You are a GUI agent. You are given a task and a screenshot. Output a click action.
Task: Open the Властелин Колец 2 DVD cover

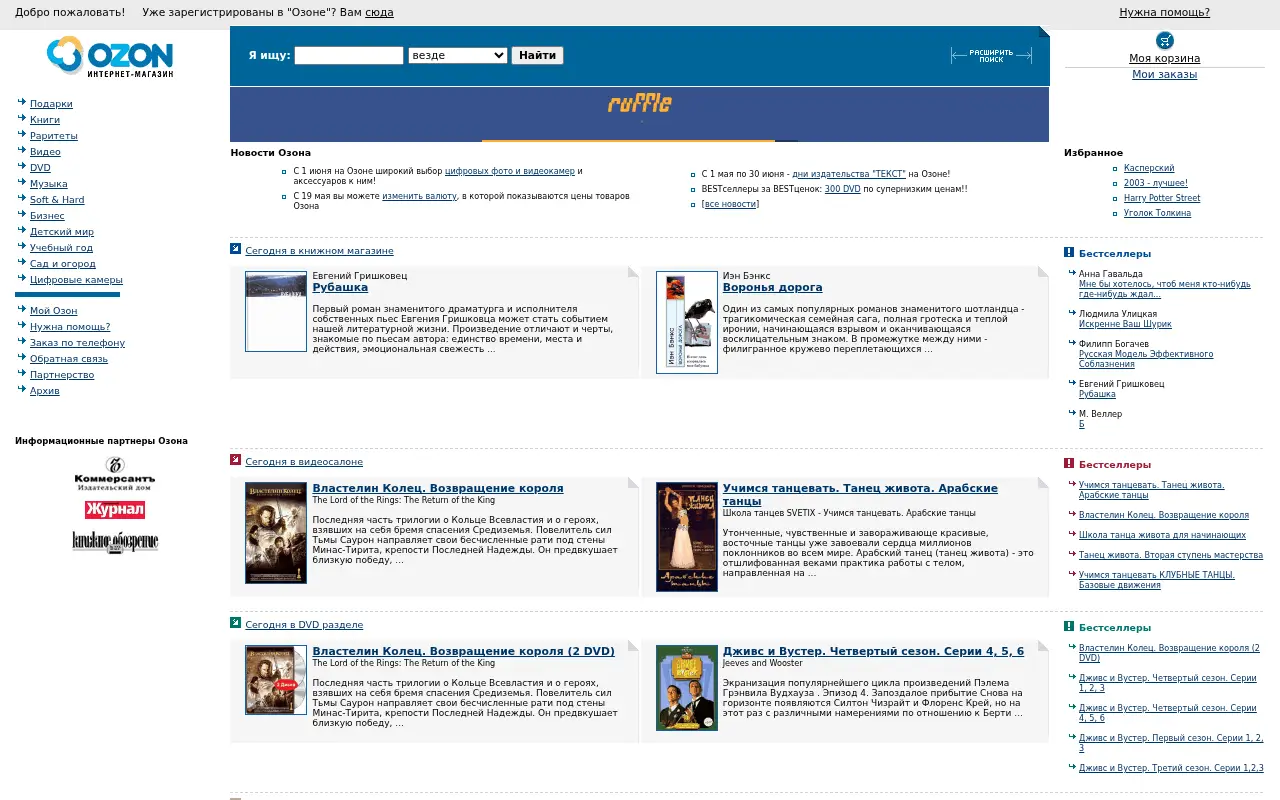(x=276, y=680)
